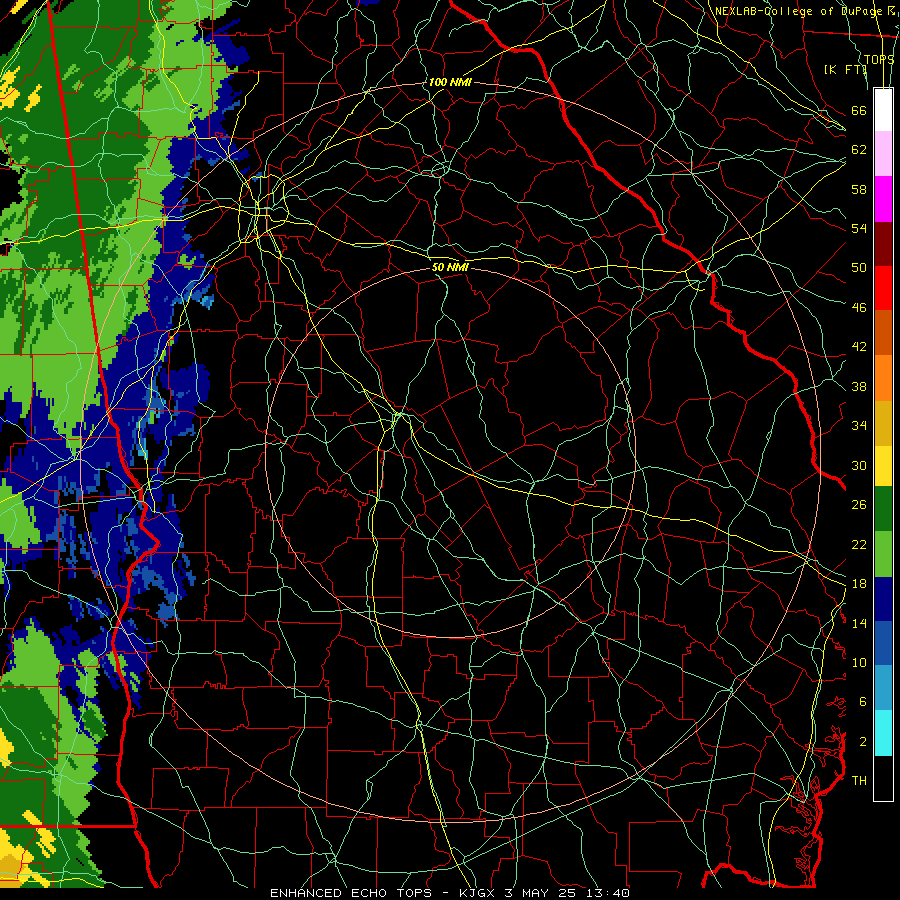Viewport: 900px width, 900px height.
Task: Select the legend value 58
Action: point(859,189)
